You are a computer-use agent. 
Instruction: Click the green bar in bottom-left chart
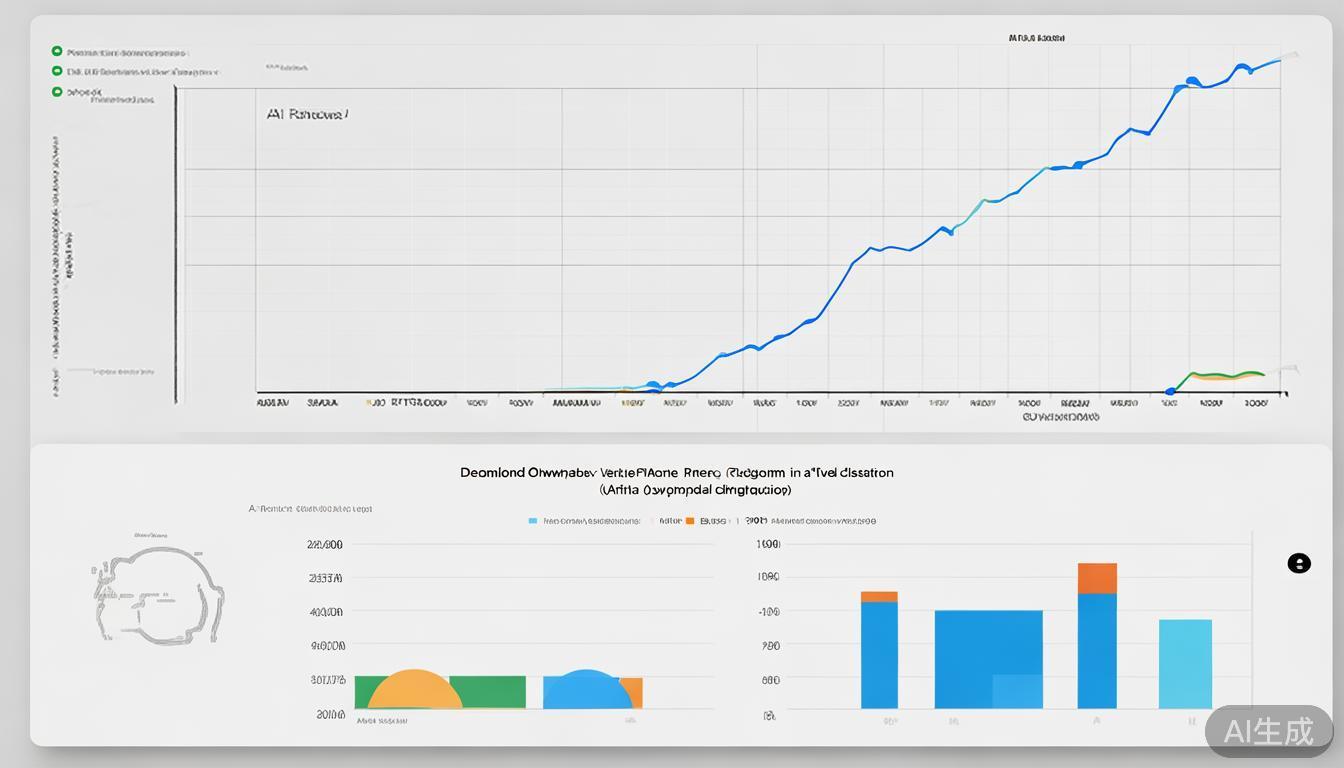(488, 691)
